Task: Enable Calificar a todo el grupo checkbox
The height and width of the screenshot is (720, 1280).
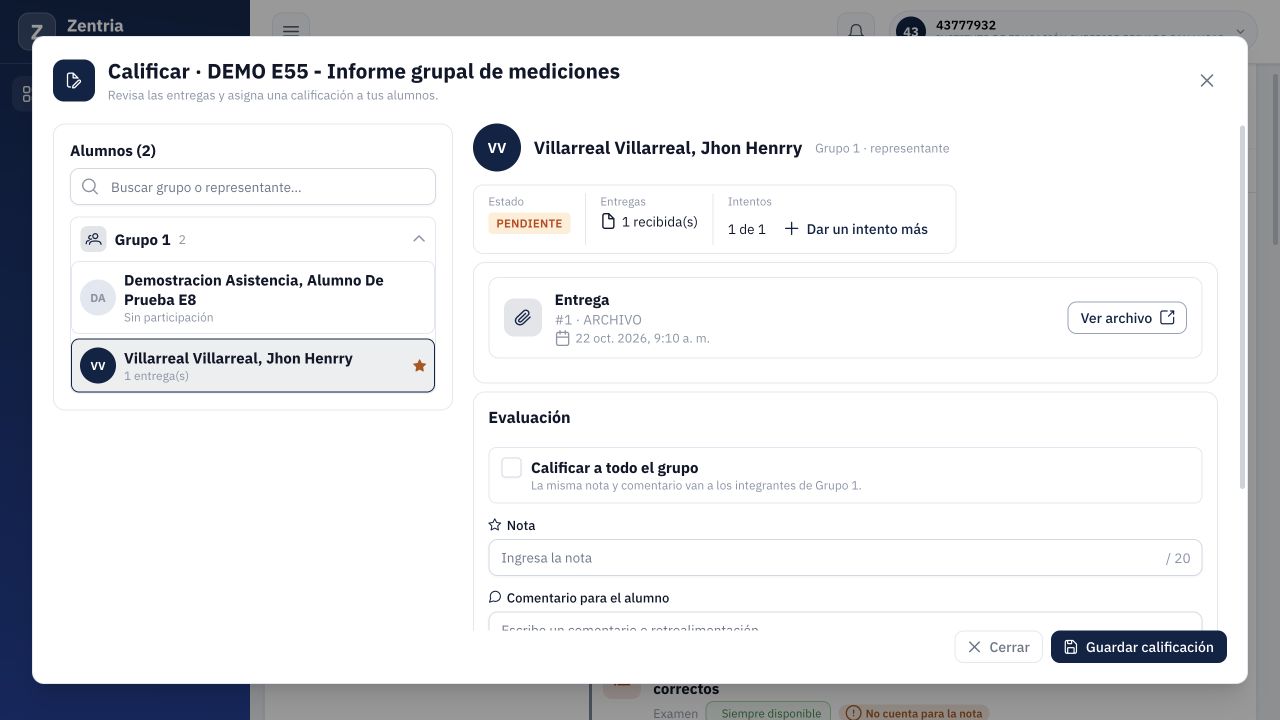Action: pos(511,468)
